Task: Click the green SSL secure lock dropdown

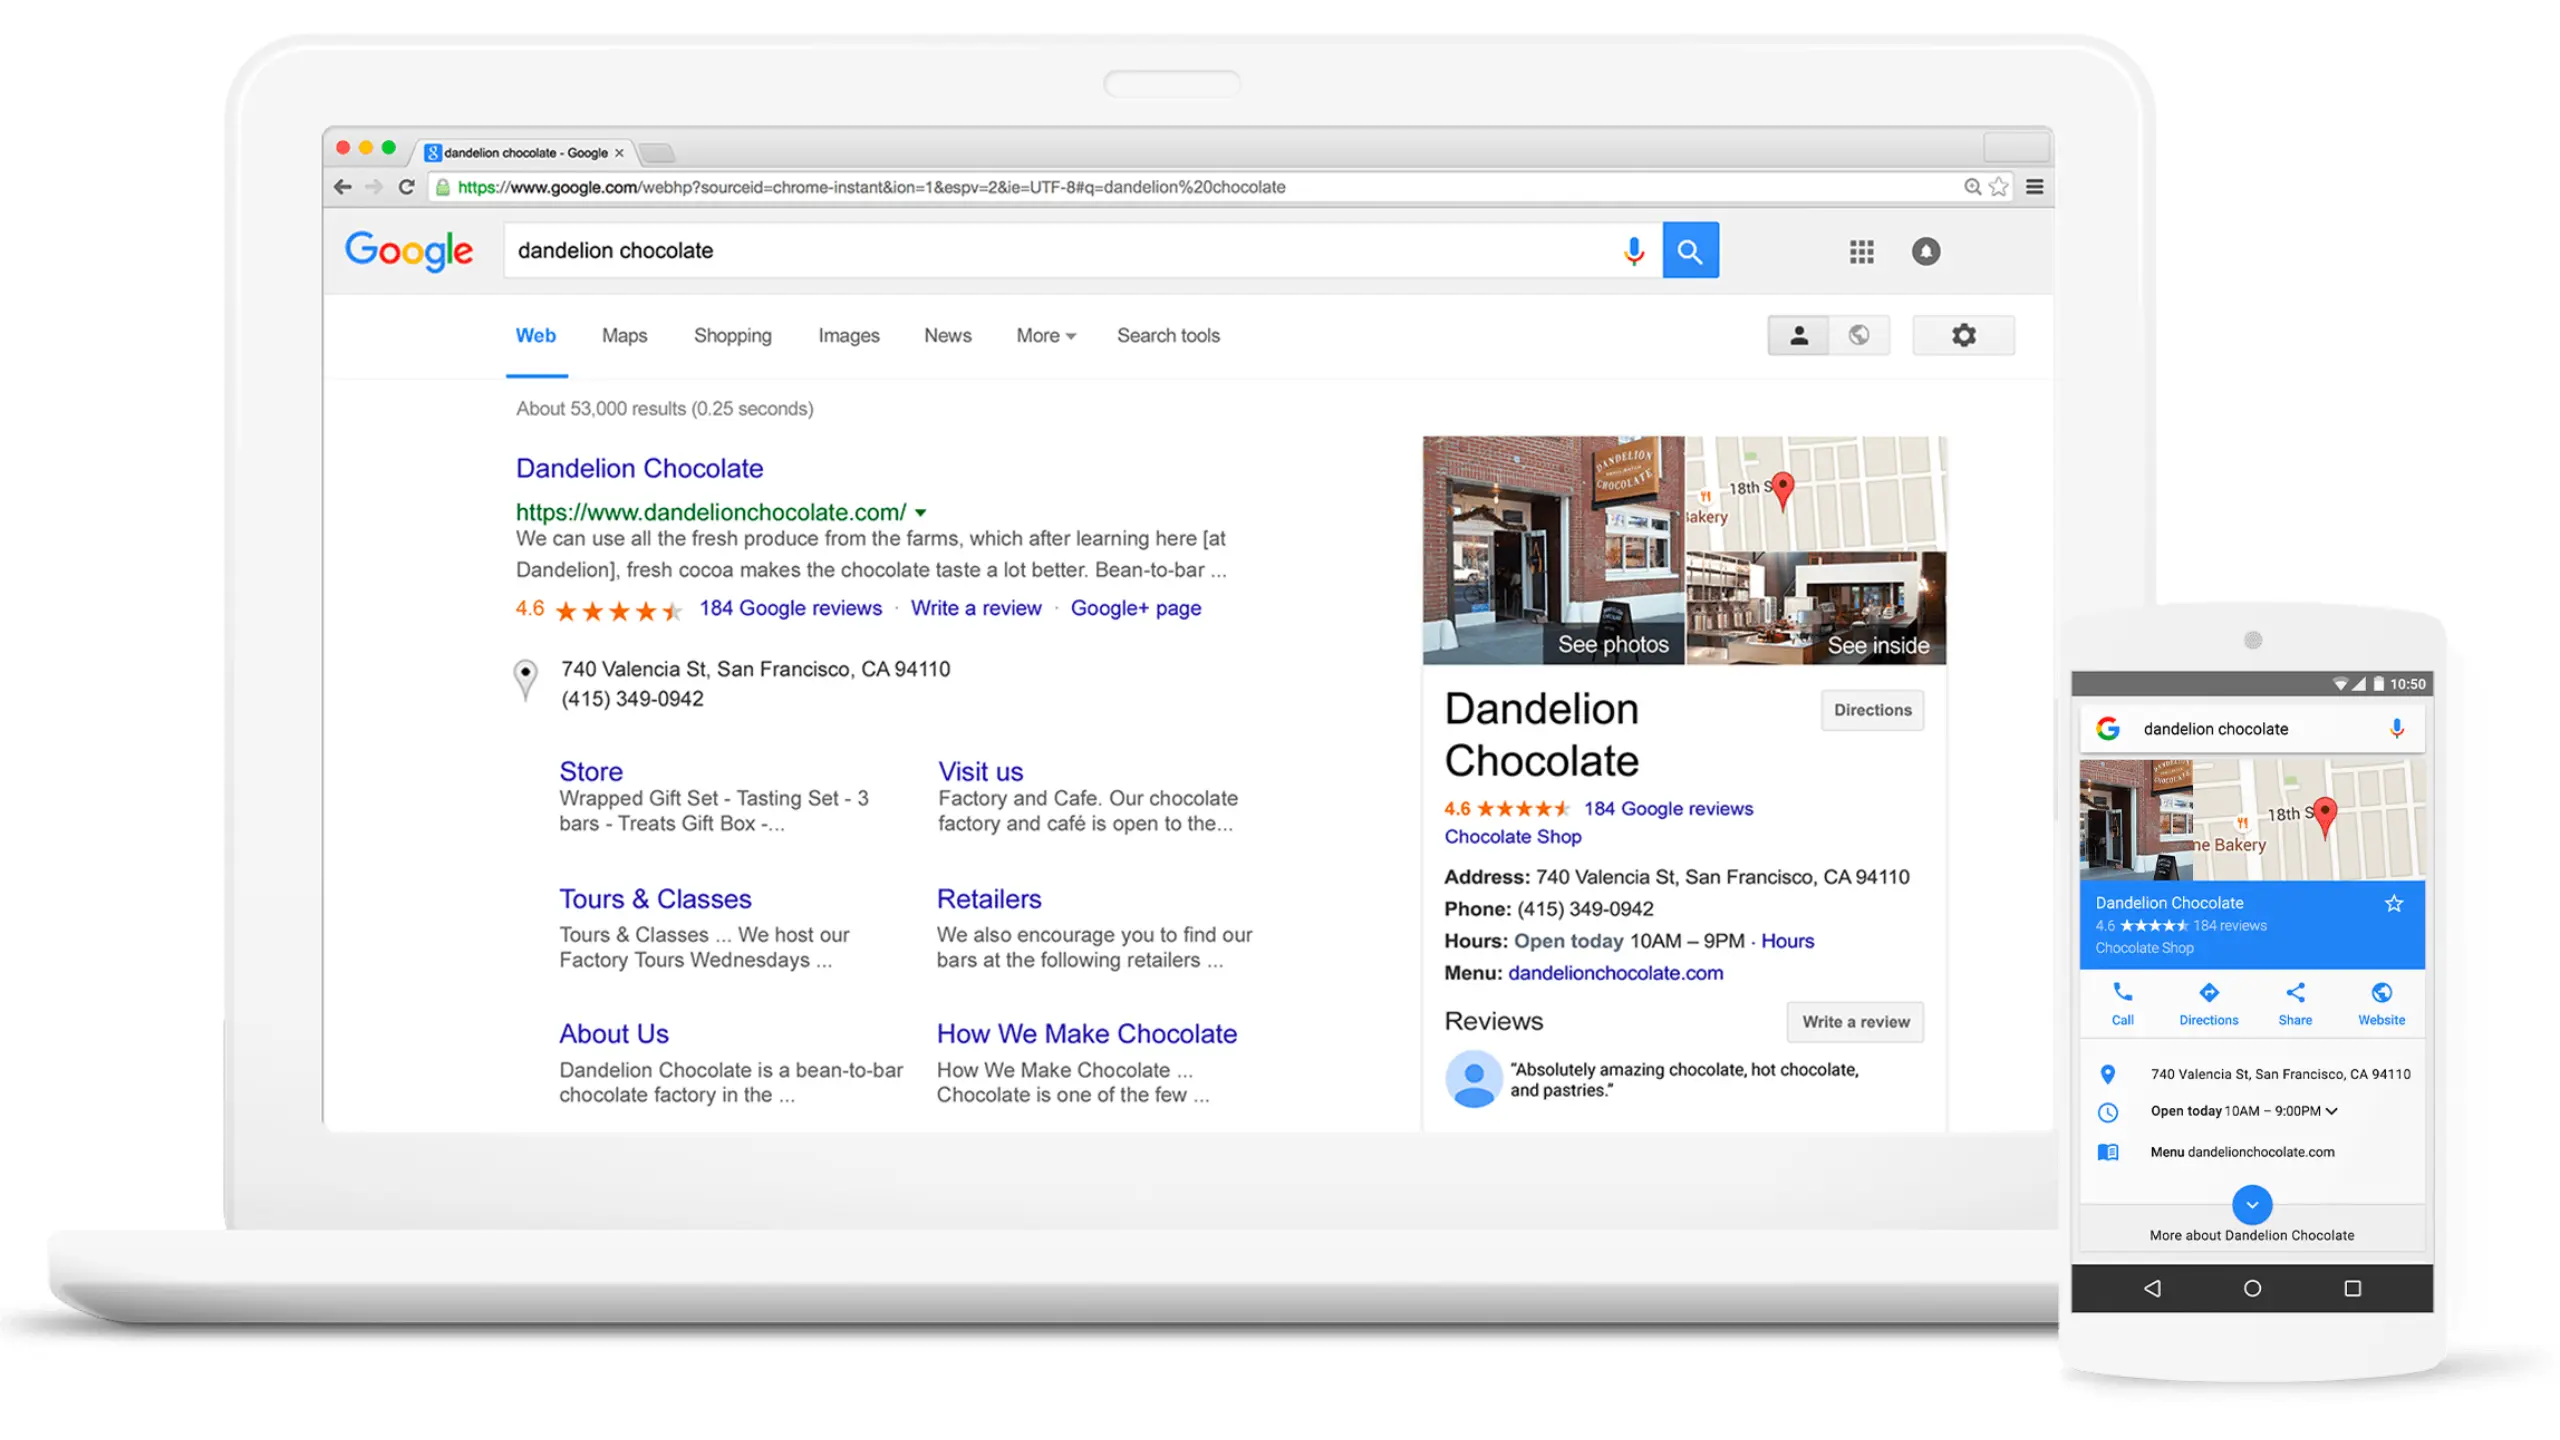Action: [x=441, y=188]
